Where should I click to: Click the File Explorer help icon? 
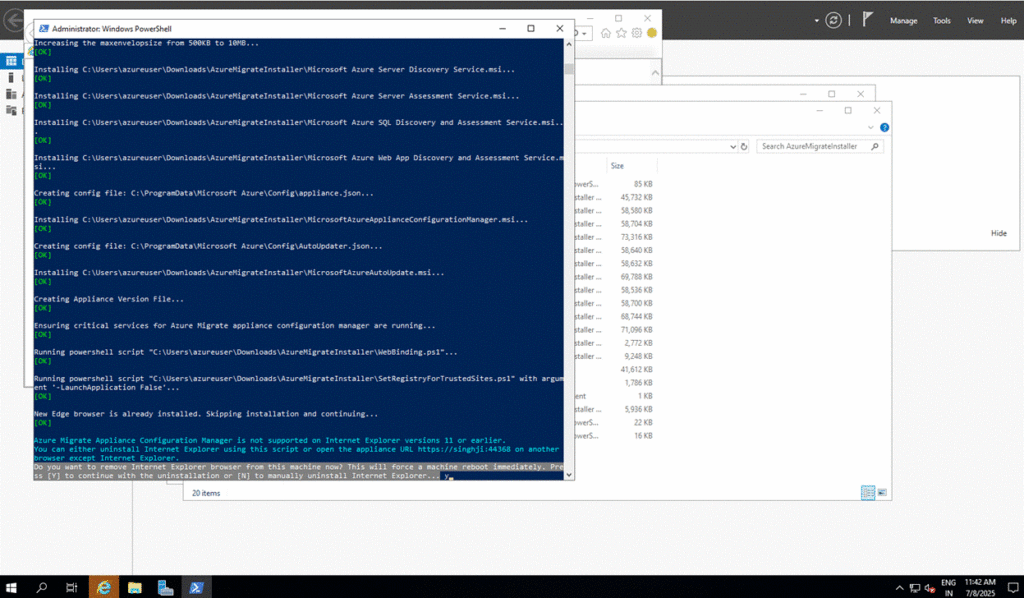pos(885,128)
